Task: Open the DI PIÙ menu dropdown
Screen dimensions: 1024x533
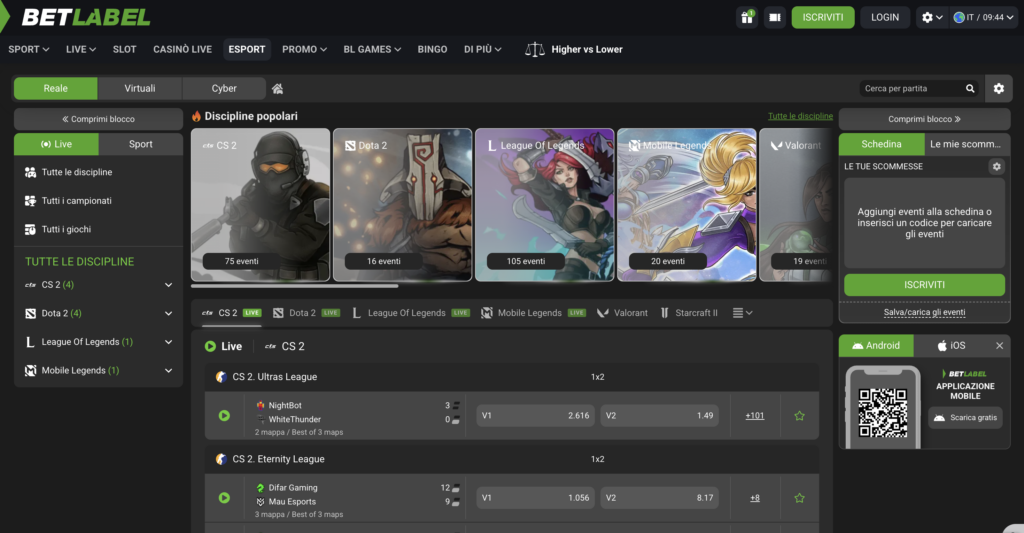Action: [483, 49]
